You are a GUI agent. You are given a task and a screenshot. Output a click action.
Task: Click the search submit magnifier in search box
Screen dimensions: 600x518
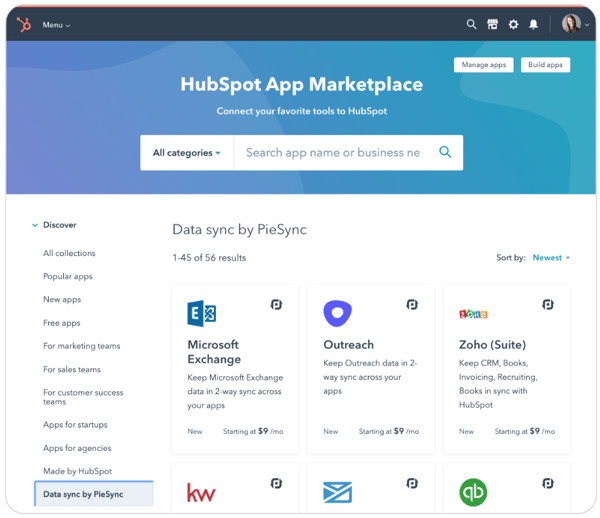point(445,153)
